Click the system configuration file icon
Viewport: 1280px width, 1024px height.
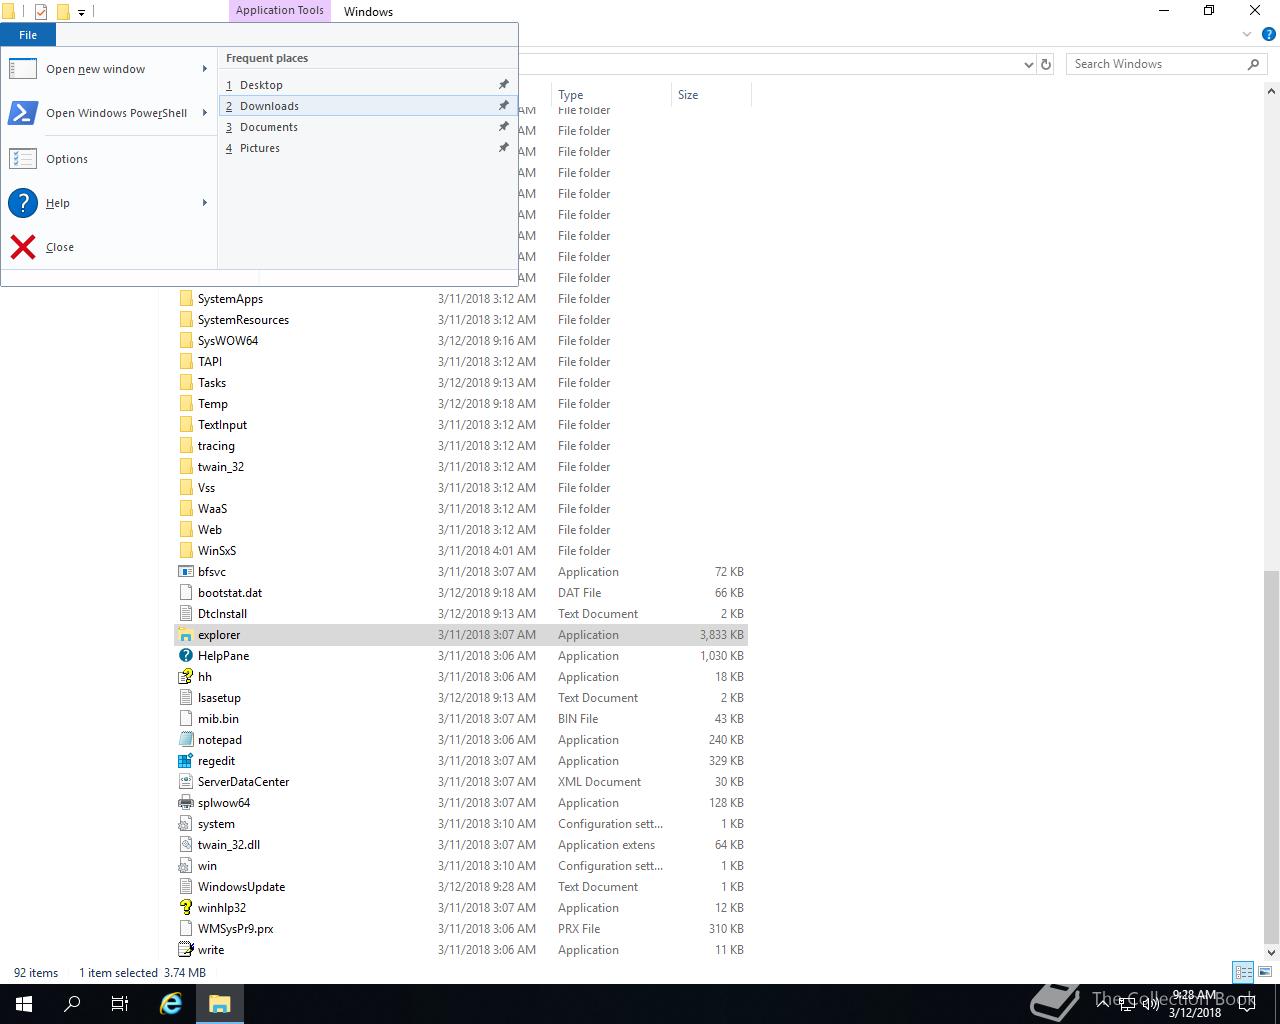[185, 824]
